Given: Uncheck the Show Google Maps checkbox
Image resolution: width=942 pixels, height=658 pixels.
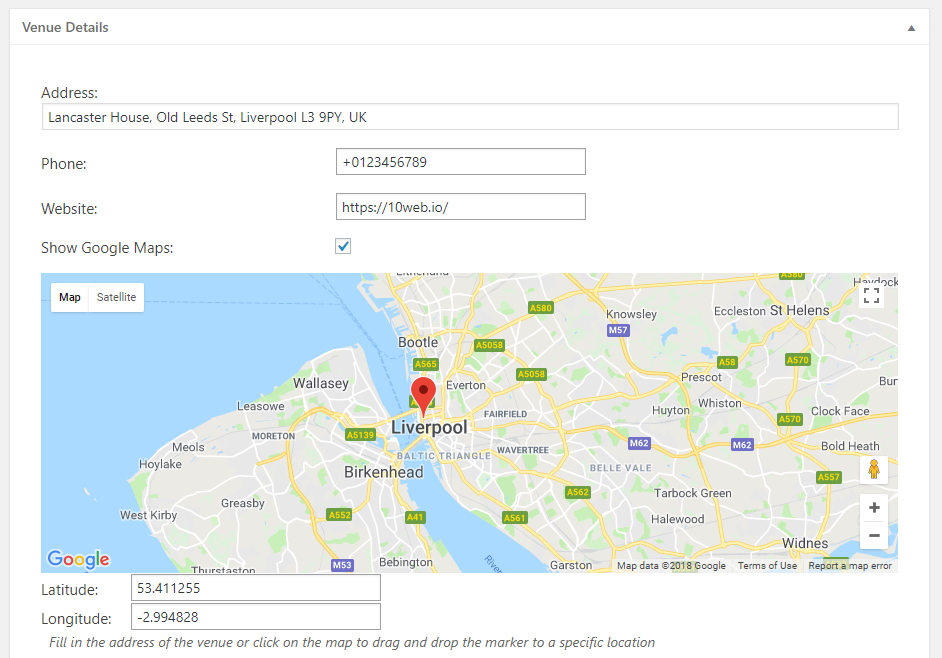Looking at the screenshot, I should pyautogui.click(x=343, y=246).
